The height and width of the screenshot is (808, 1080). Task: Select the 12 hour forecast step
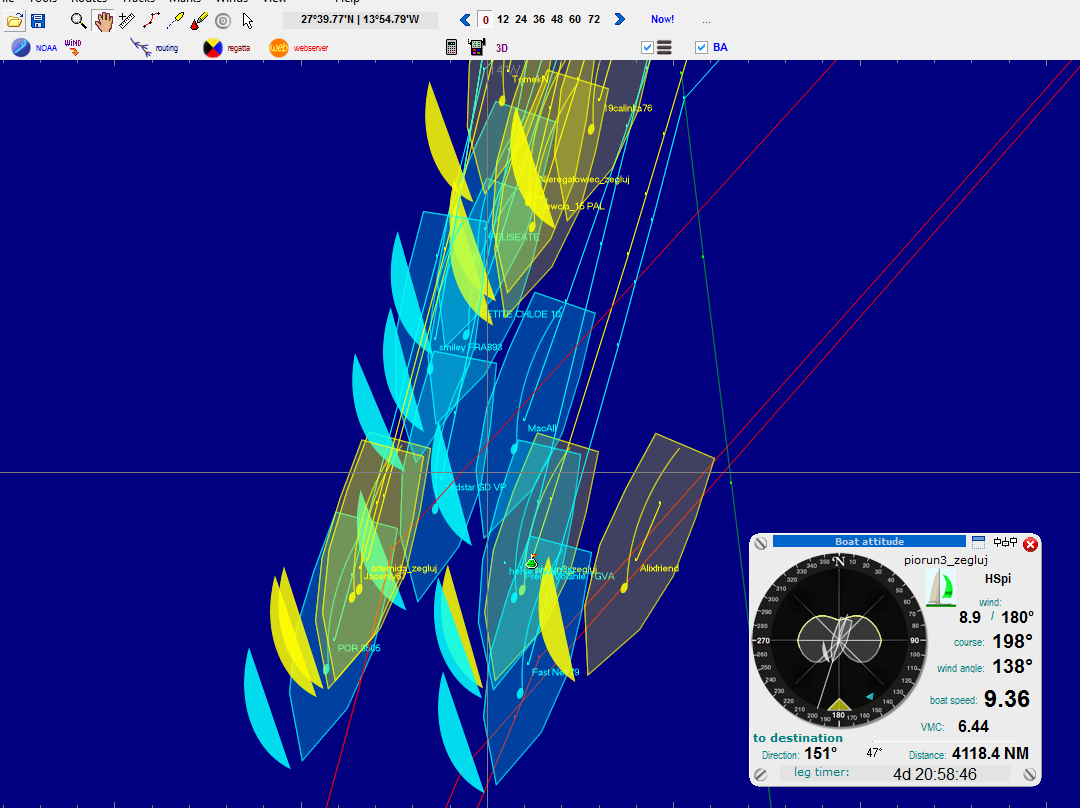(503, 19)
